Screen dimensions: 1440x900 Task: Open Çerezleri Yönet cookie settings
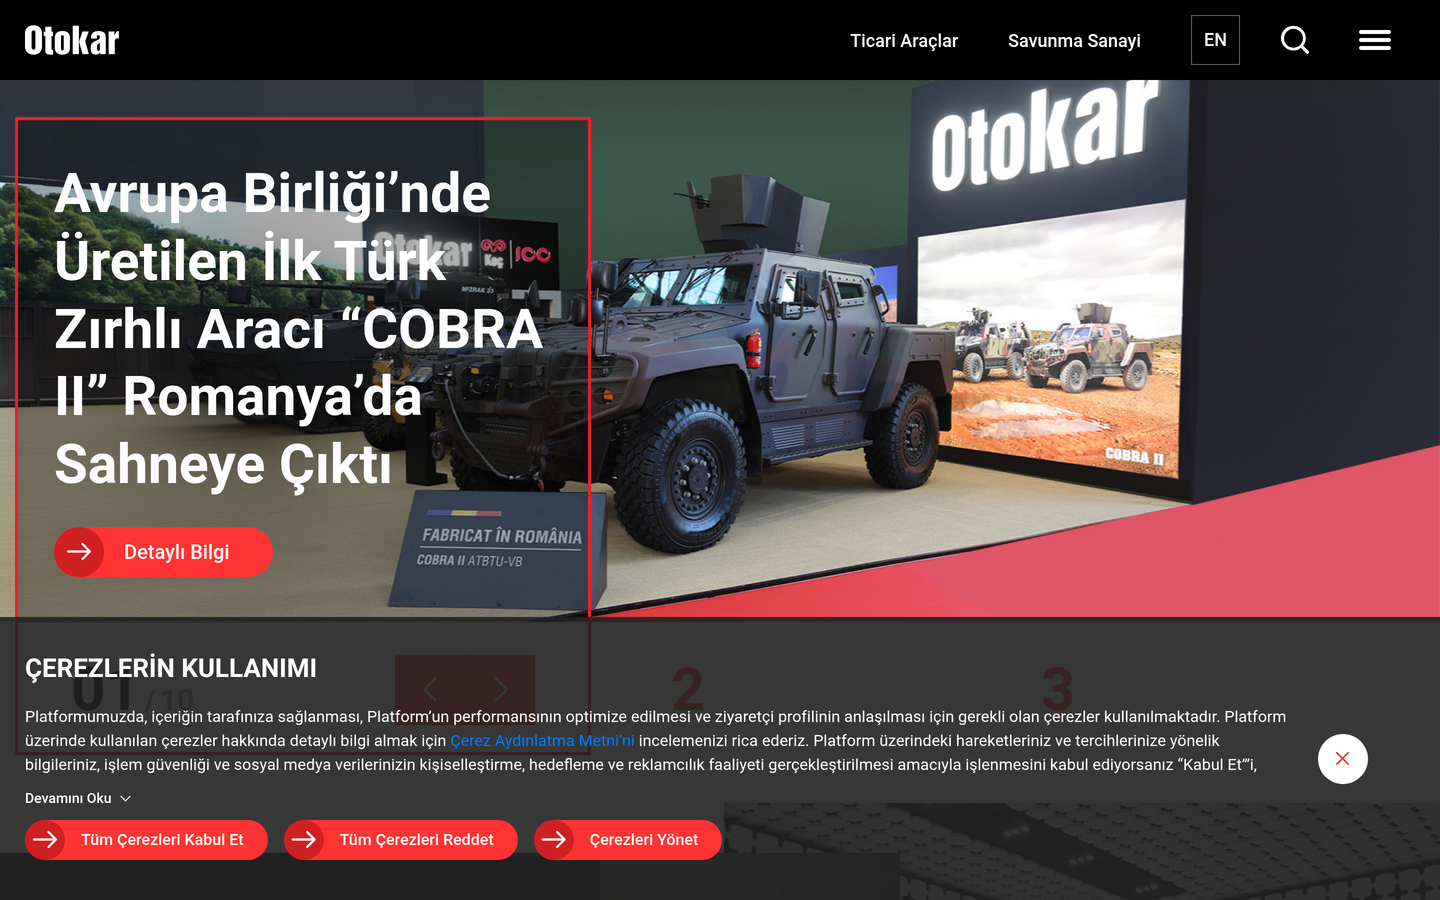[628, 840]
